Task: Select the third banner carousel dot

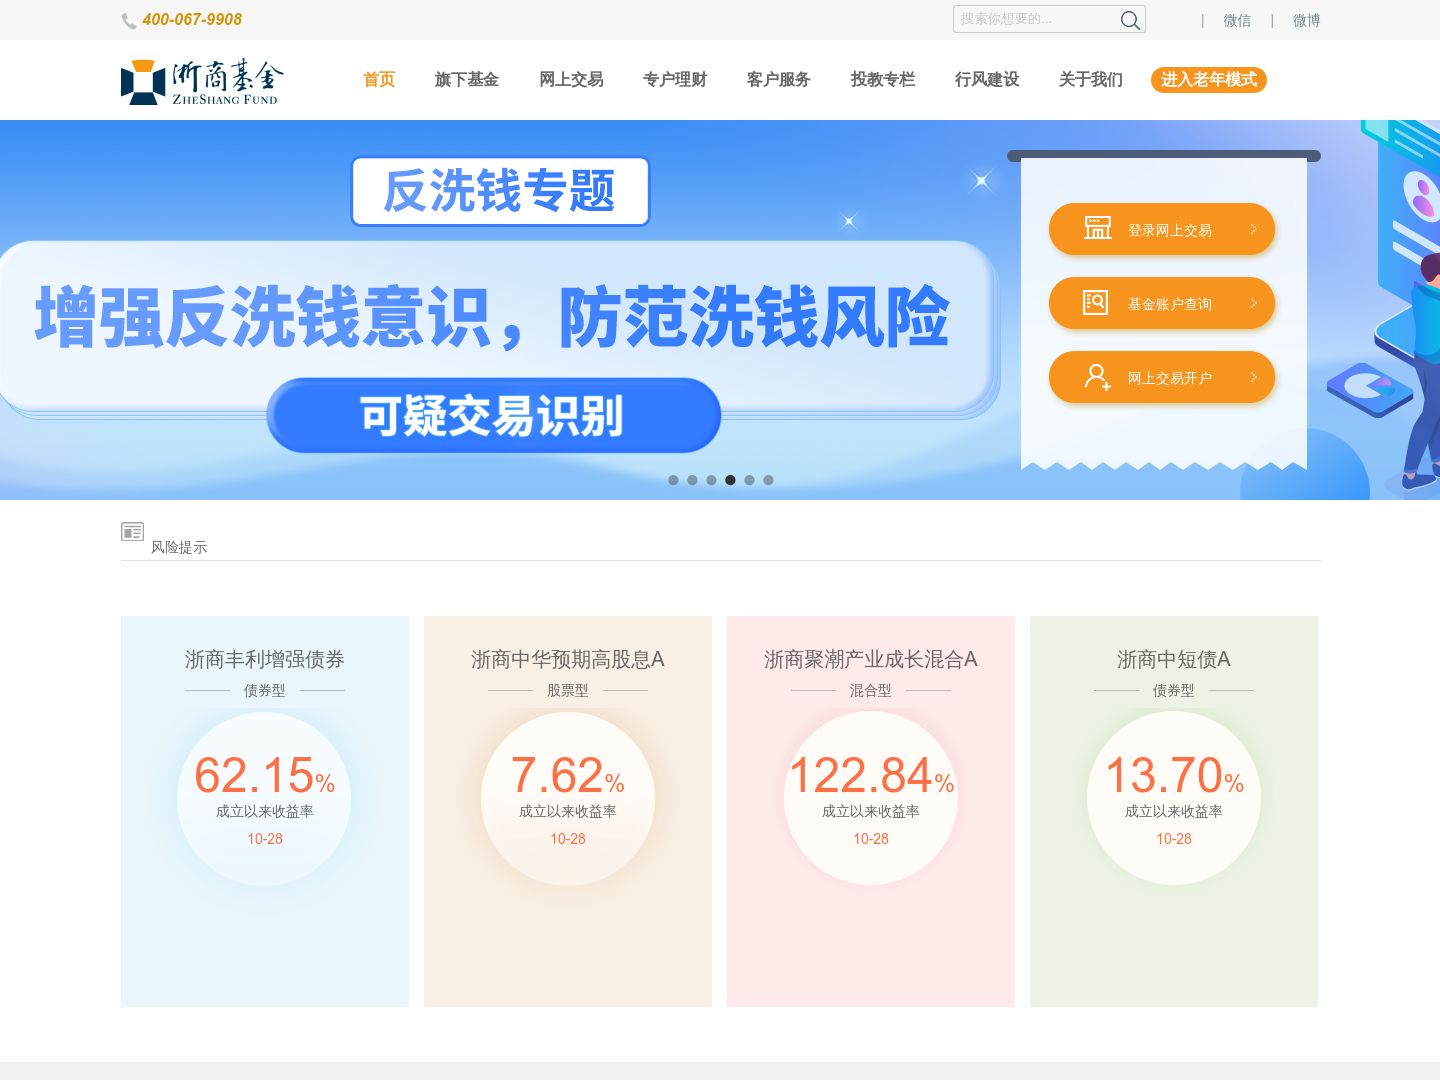Action: 711,480
